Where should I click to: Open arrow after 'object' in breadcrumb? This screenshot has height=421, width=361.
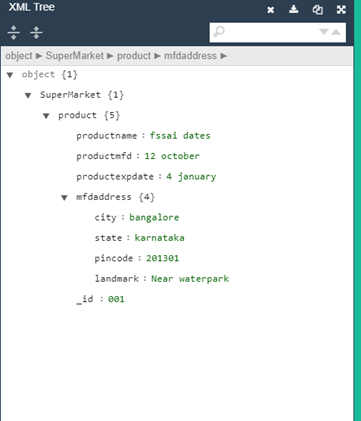tap(39, 56)
